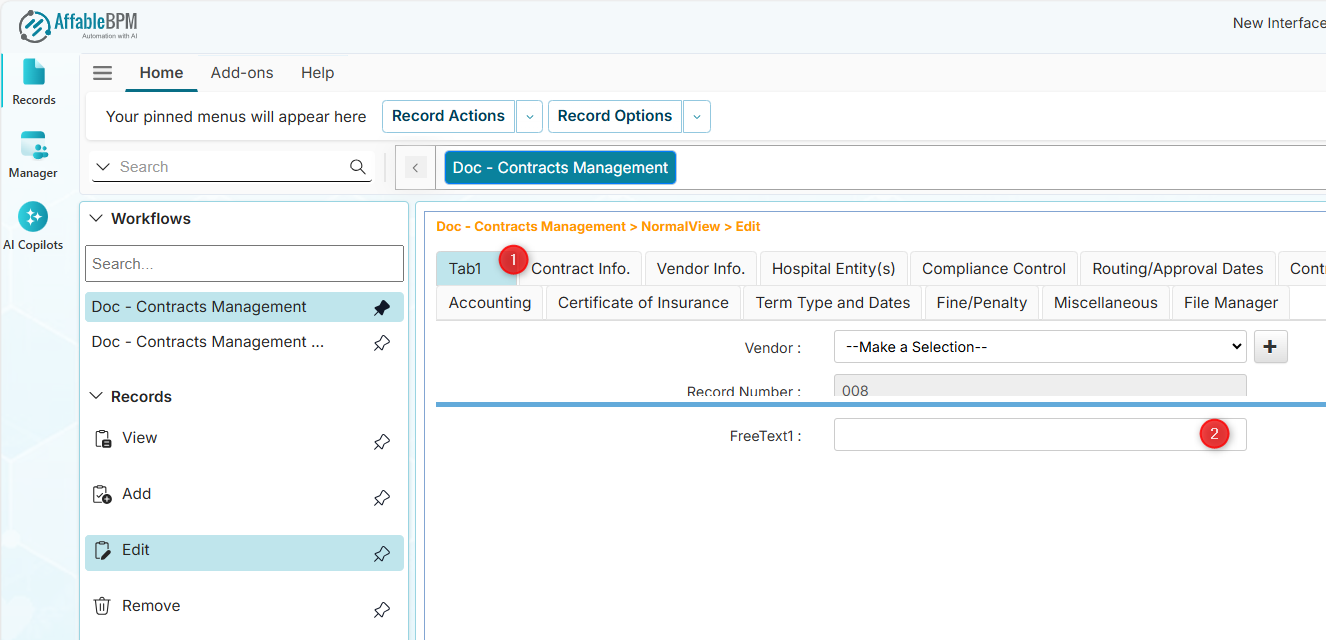
Task: Open the AI Copilots sidebar icon
Action: coord(33,226)
